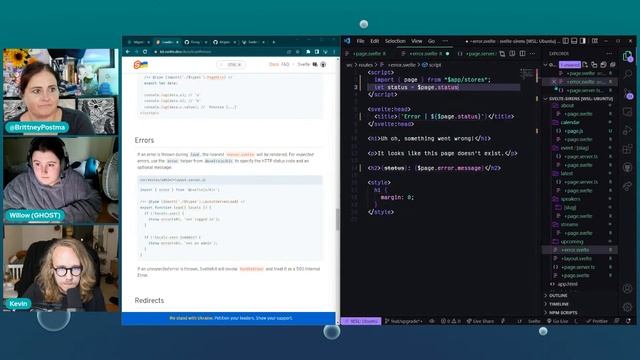Image resolution: width=640 pixels, height=360 pixels.
Task: Click the feat/upgrade branch in status bar
Action: coord(404,321)
